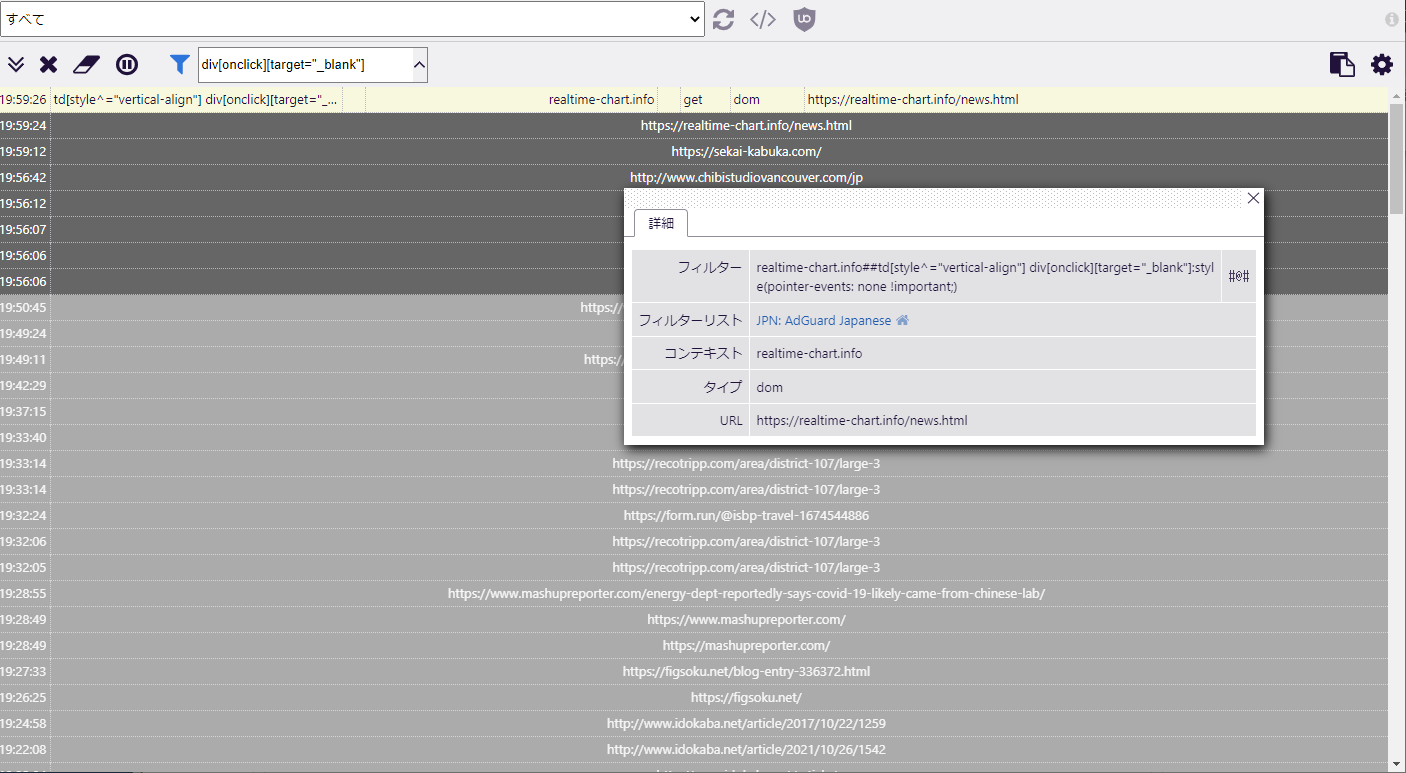Open the DOM inspector via the code icon

[761, 19]
